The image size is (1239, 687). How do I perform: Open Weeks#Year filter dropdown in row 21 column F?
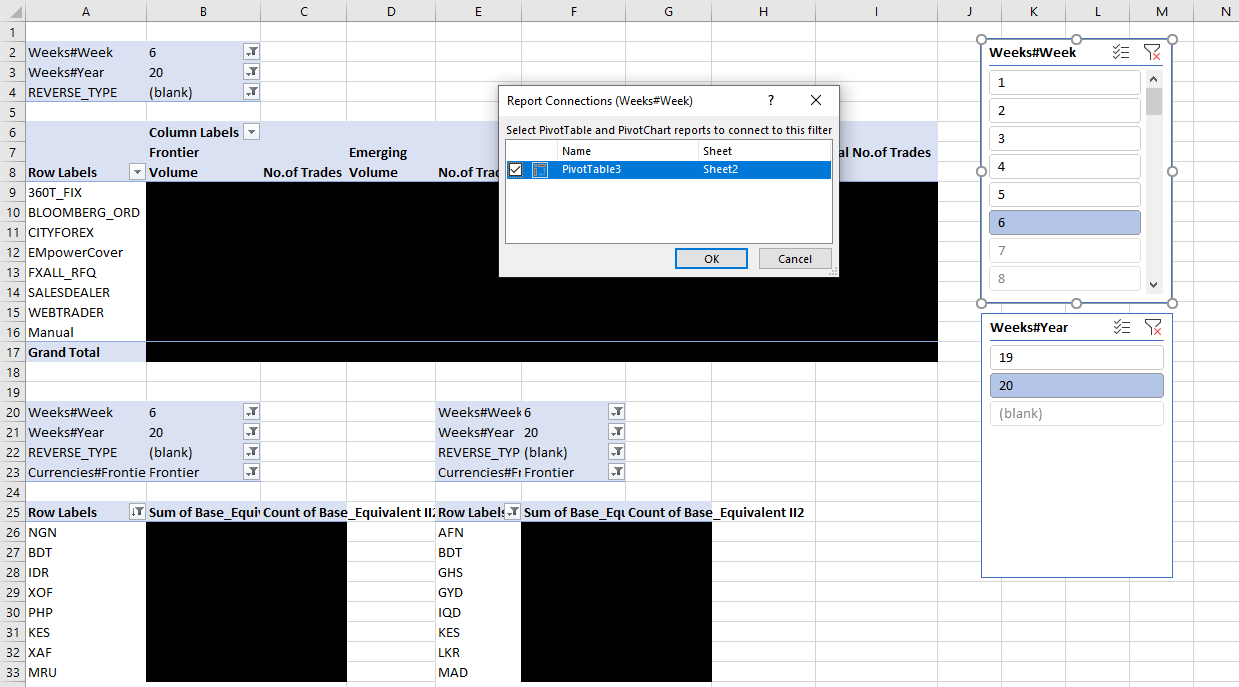tap(617, 432)
